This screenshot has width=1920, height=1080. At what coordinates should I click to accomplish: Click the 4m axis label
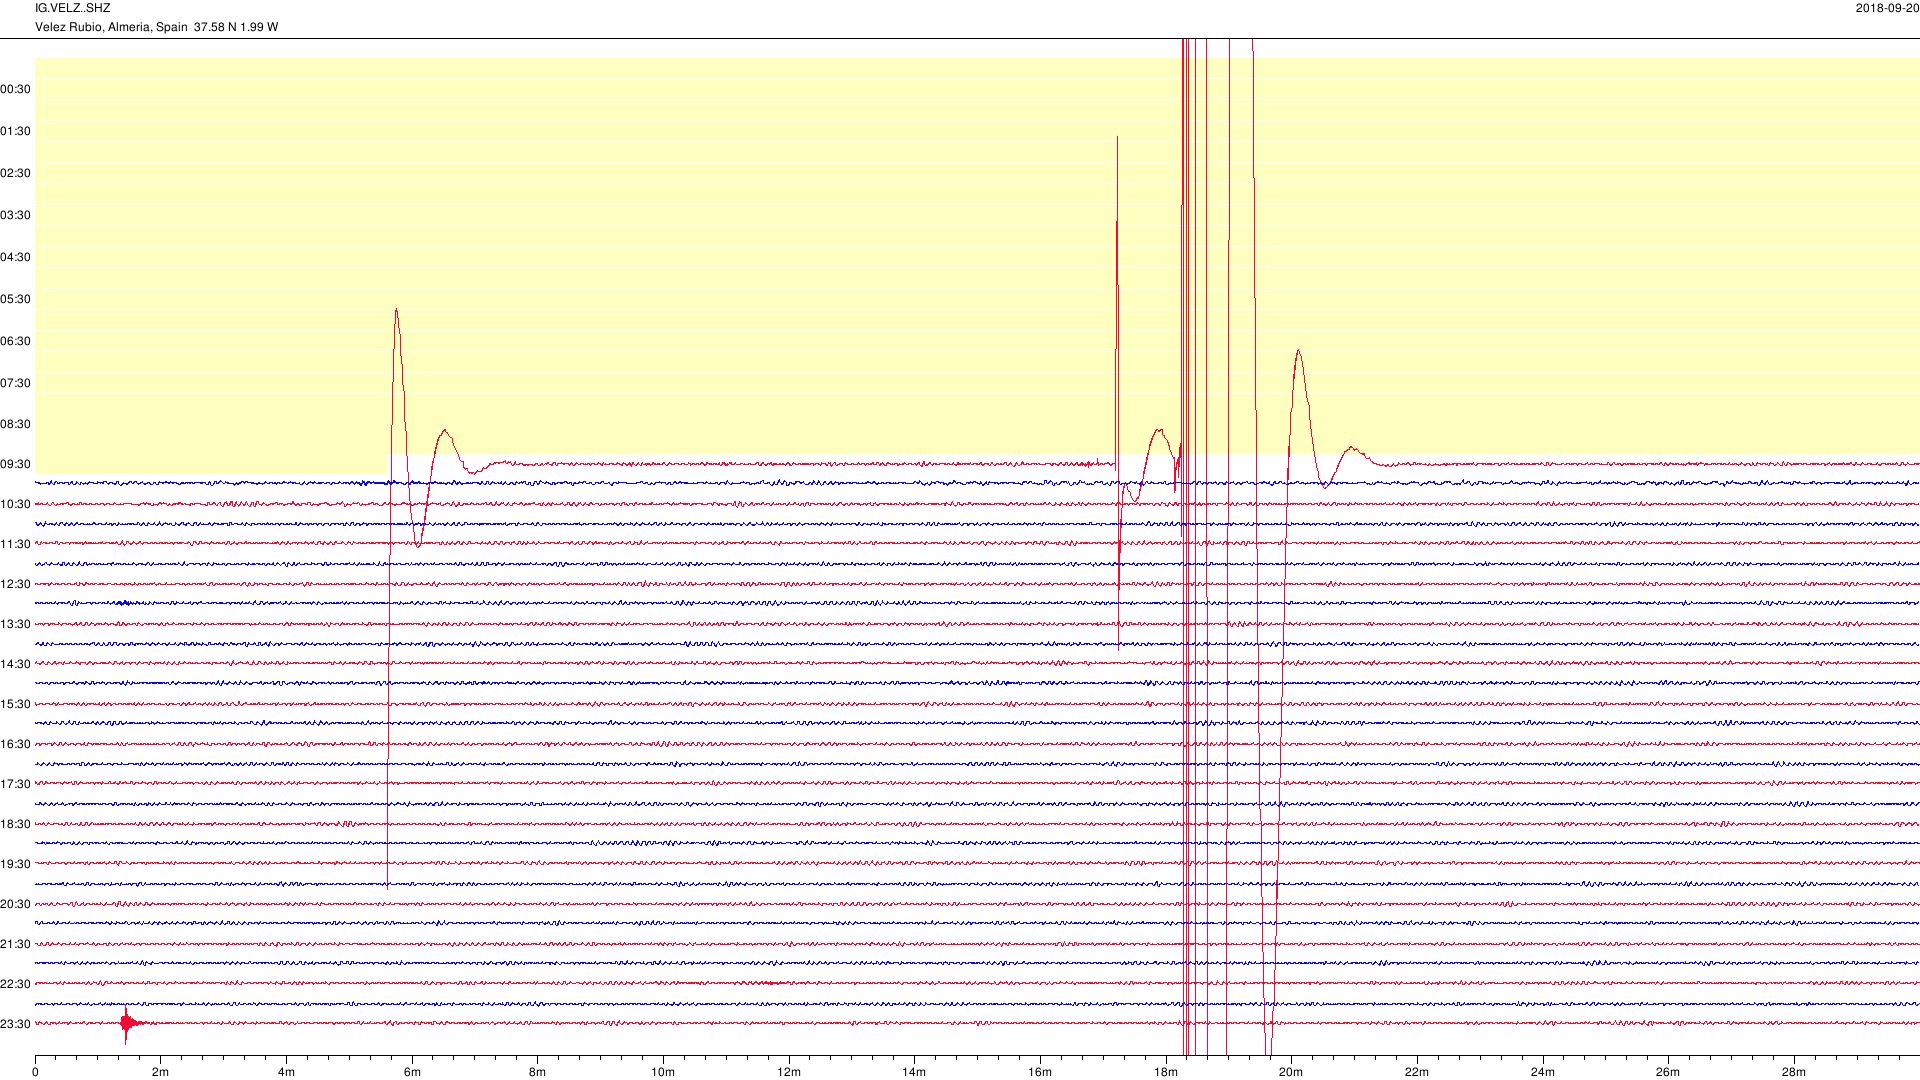pyautogui.click(x=286, y=1072)
